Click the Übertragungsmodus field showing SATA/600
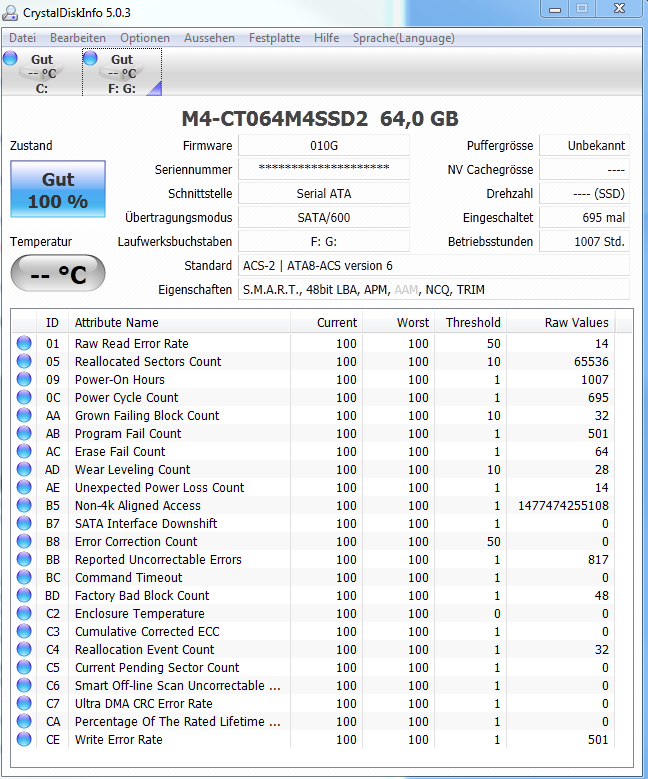The width and height of the screenshot is (648, 779). click(x=324, y=217)
